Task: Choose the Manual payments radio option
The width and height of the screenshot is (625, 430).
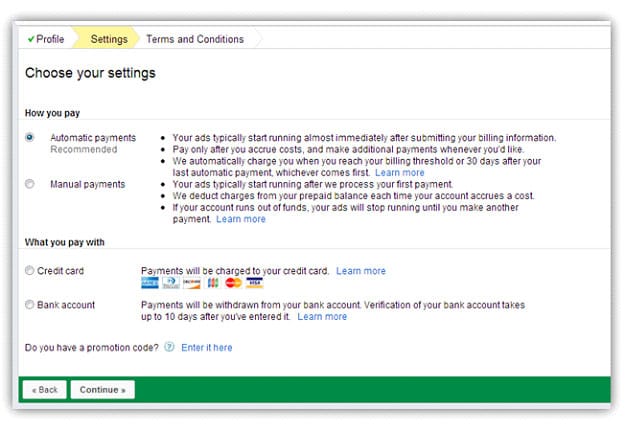Action: 29,184
